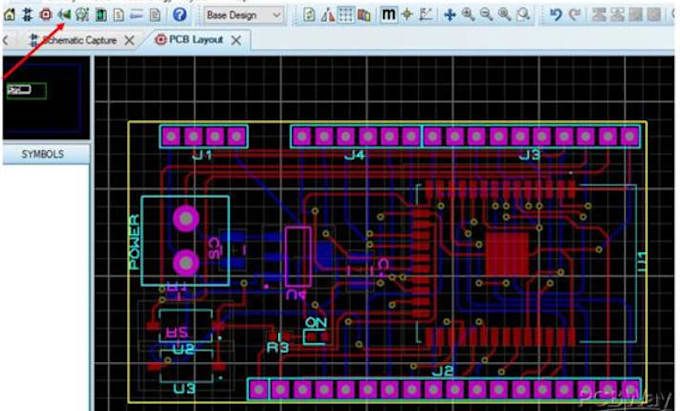Toggle the false origin icon
The image size is (680, 411).
(x=407, y=15)
